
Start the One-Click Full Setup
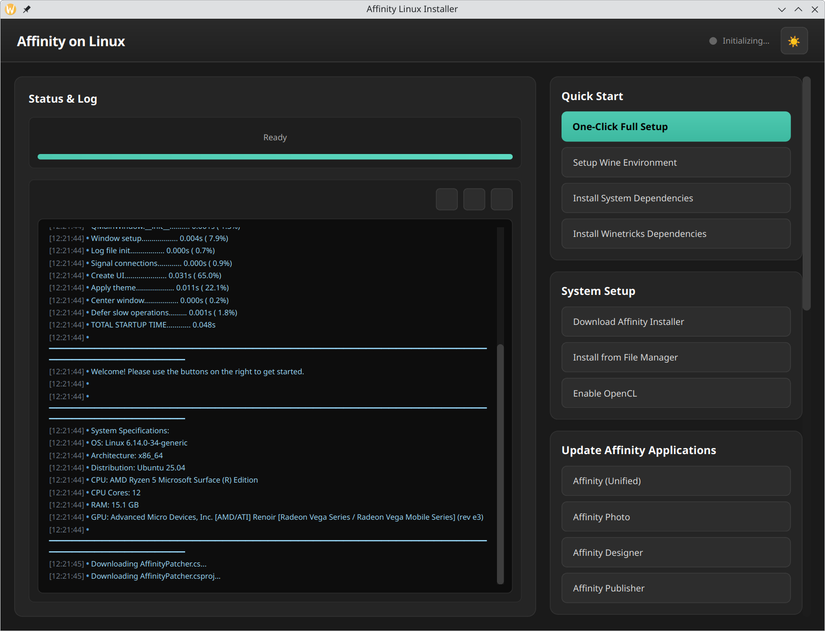click(x=675, y=127)
